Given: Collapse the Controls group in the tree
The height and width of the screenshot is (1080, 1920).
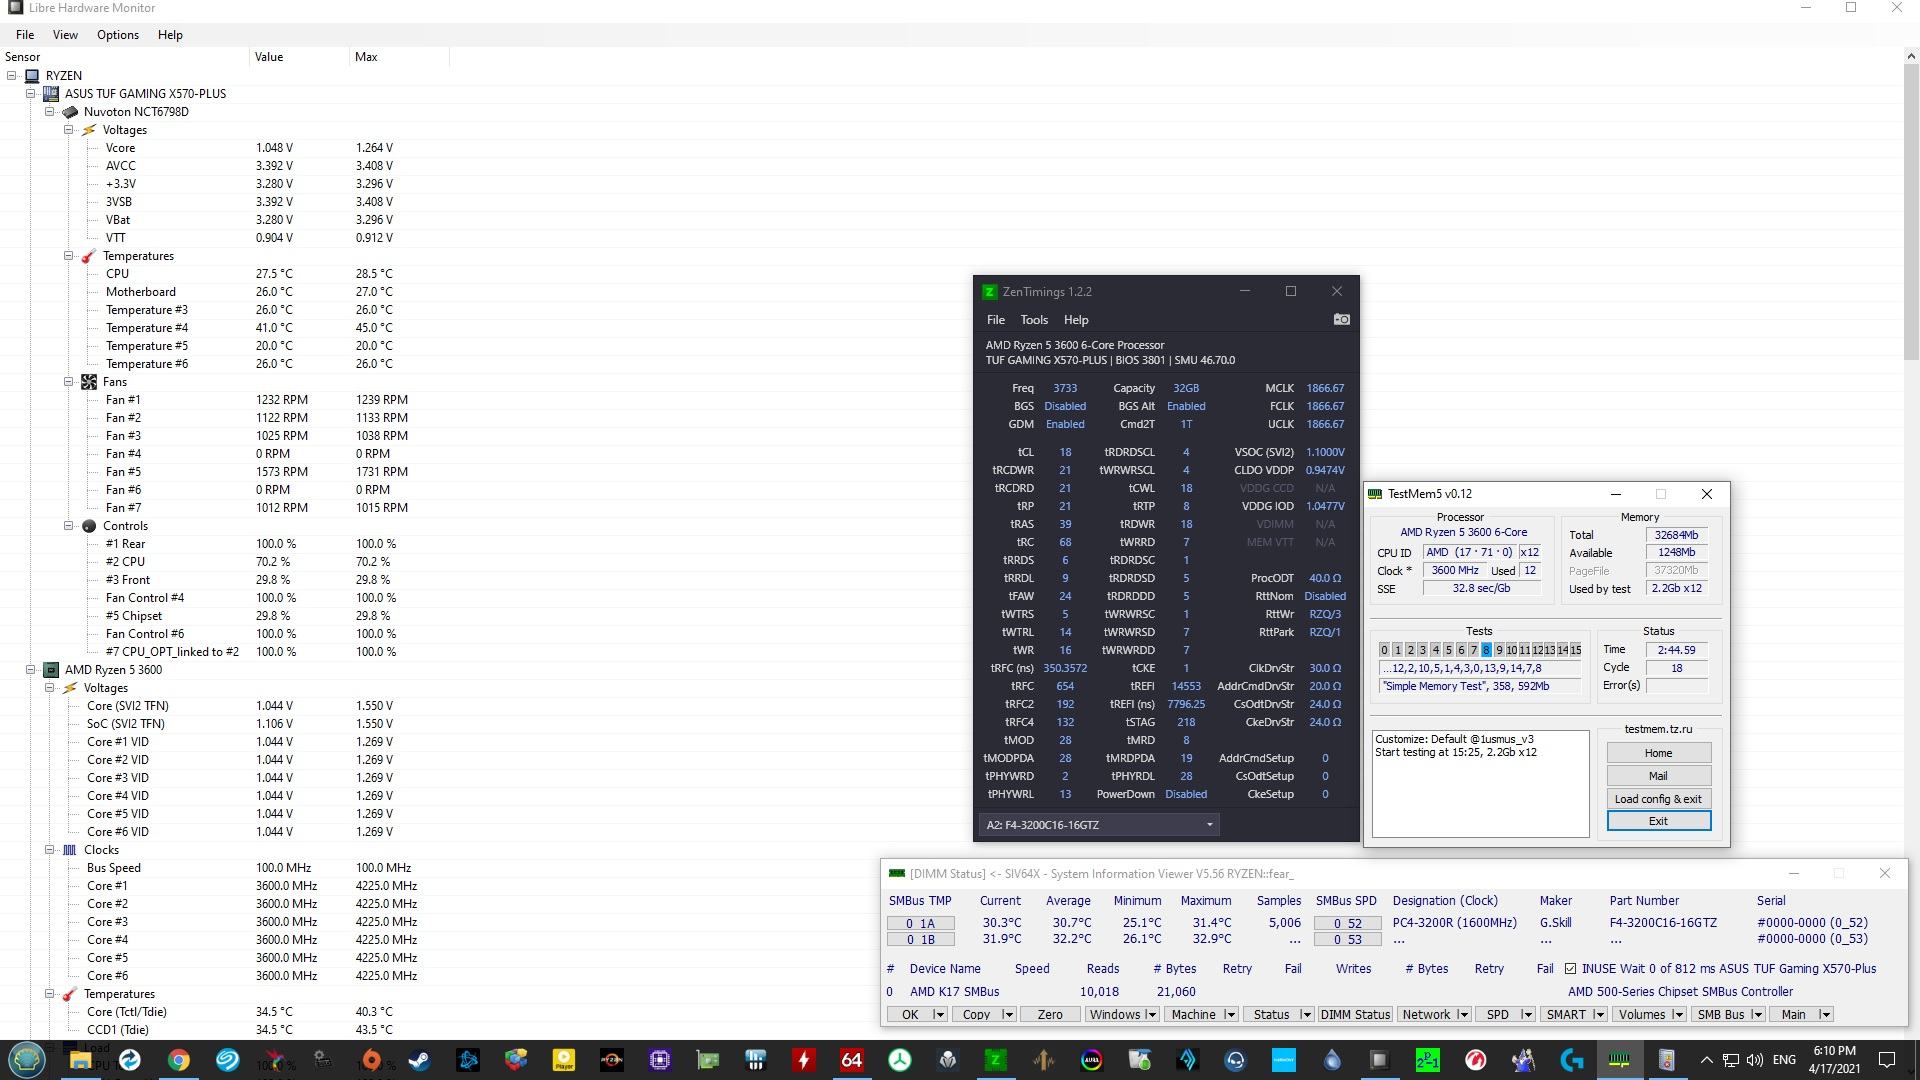Looking at the screenshot, I should (69, 526).
